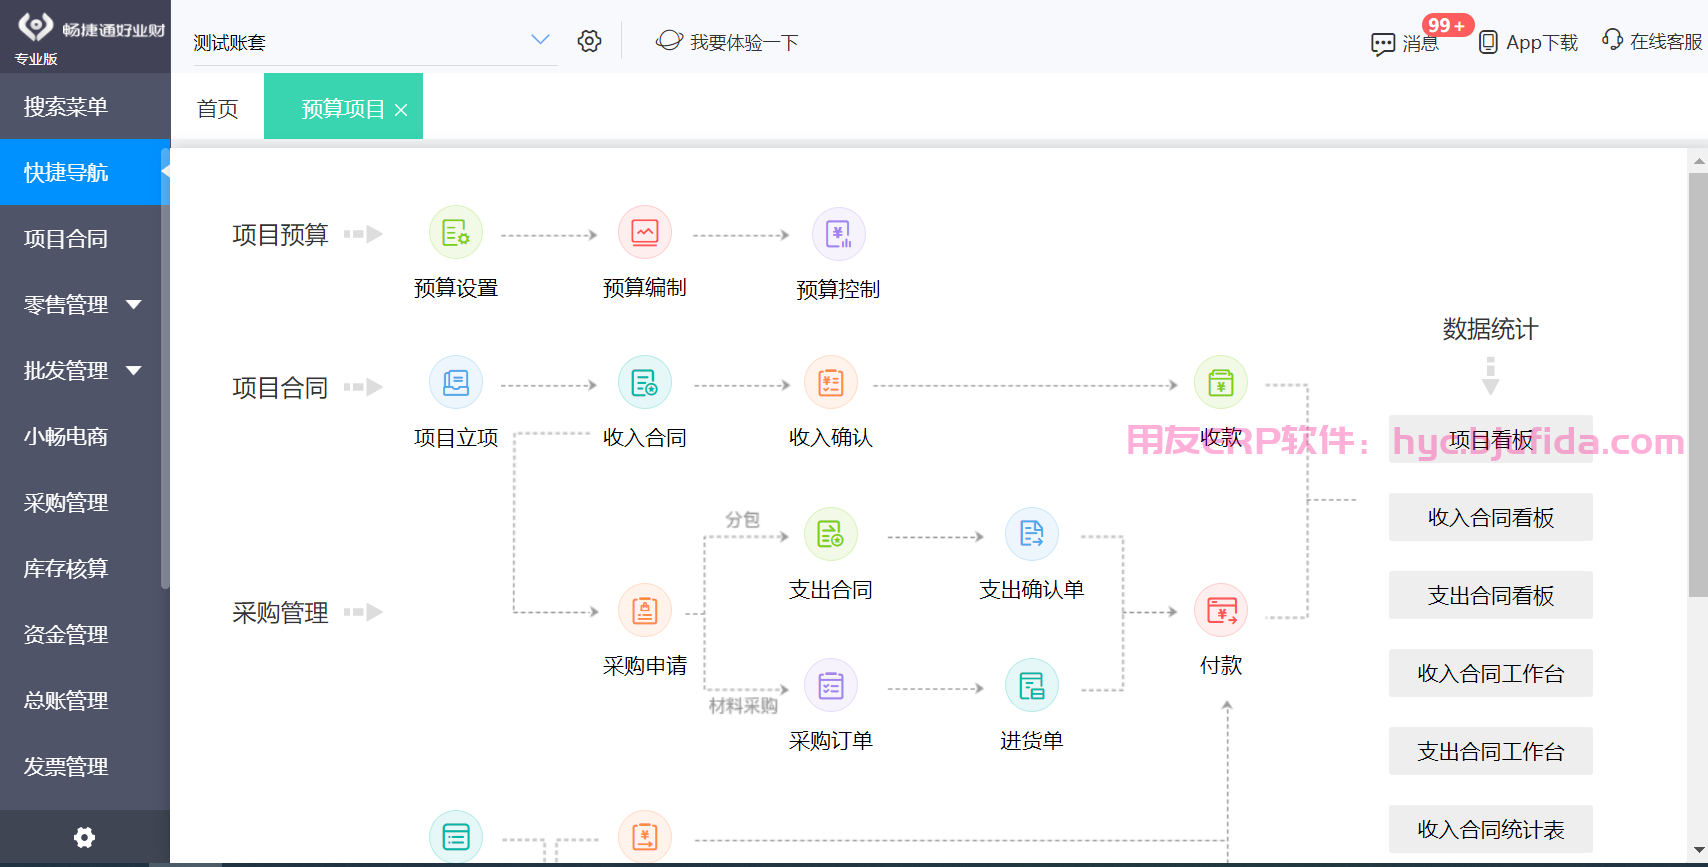Click the 分包 branch label
Image resolution: width=1708 pixels, height=867 pixels.
(743, 519)
